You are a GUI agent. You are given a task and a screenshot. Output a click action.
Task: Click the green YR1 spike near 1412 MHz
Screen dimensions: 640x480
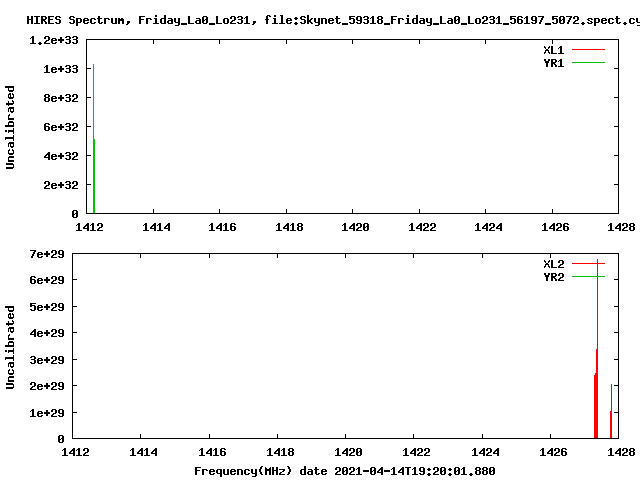[93, 139]
